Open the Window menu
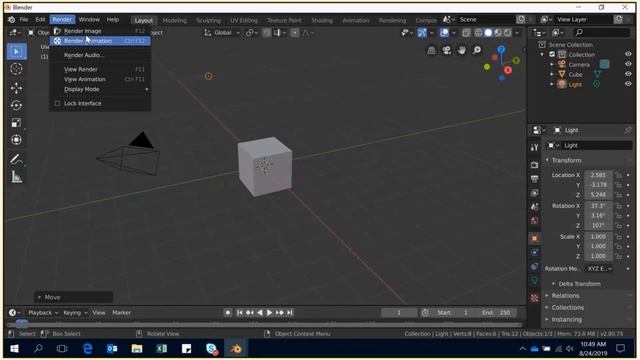 (x=89, y=19)
